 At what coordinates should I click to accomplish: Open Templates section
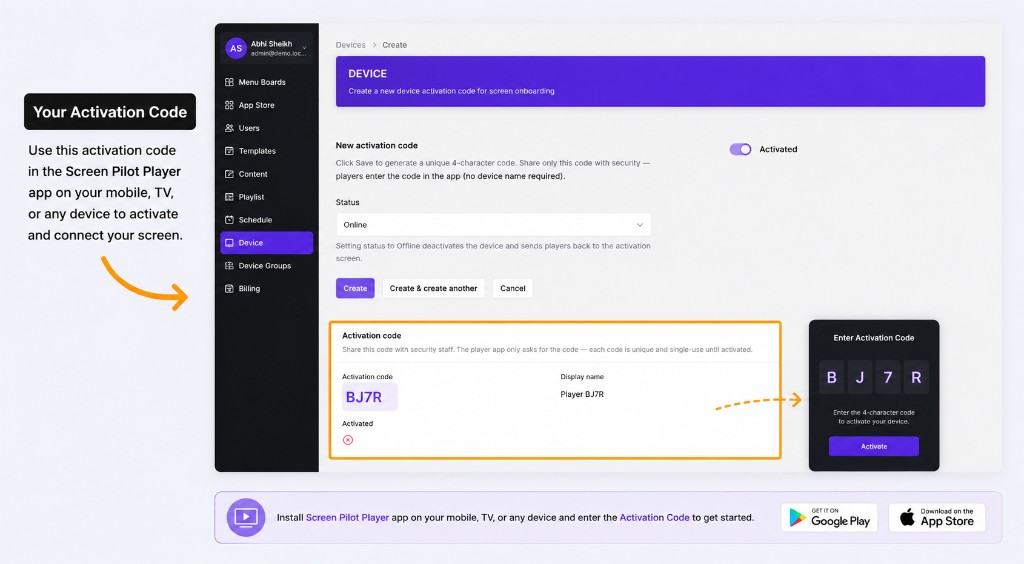(x=266, y=151)
